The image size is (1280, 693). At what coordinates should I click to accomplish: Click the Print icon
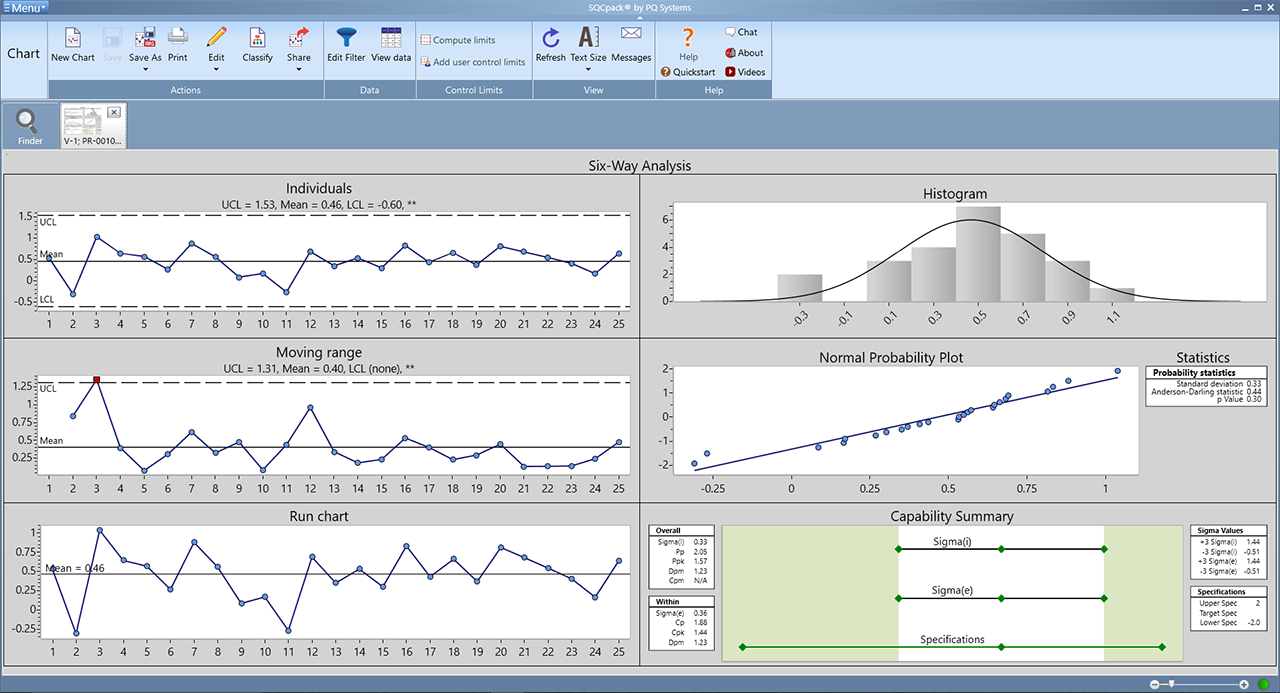click(178, 39)
